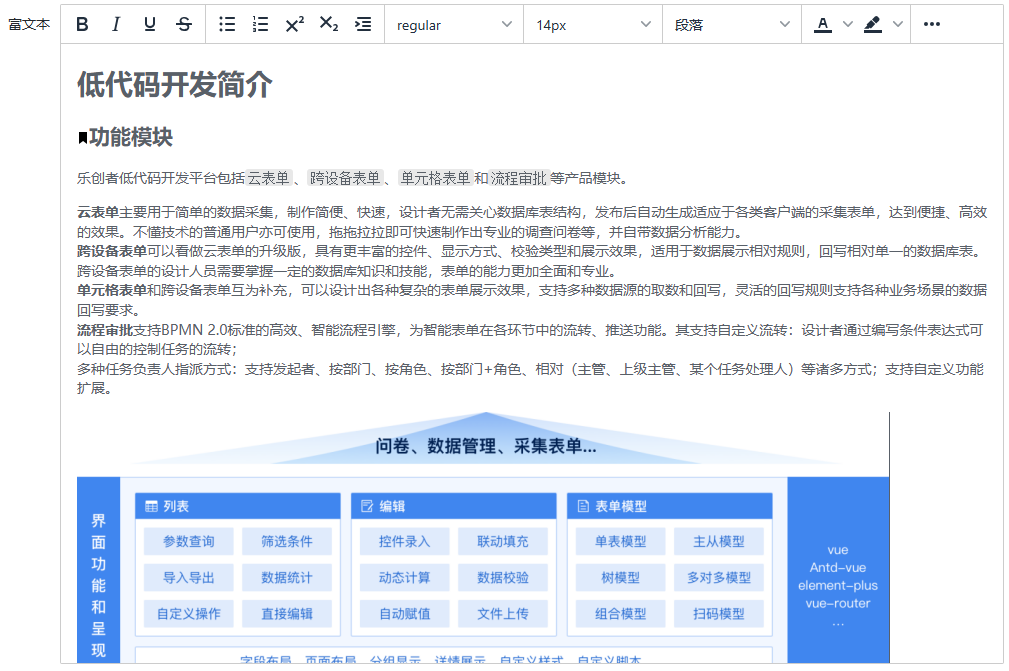Image resolution: width=1009 pixels, height=671 pixels.
Task: Apply superscript formatting
Action: [295, 25]
